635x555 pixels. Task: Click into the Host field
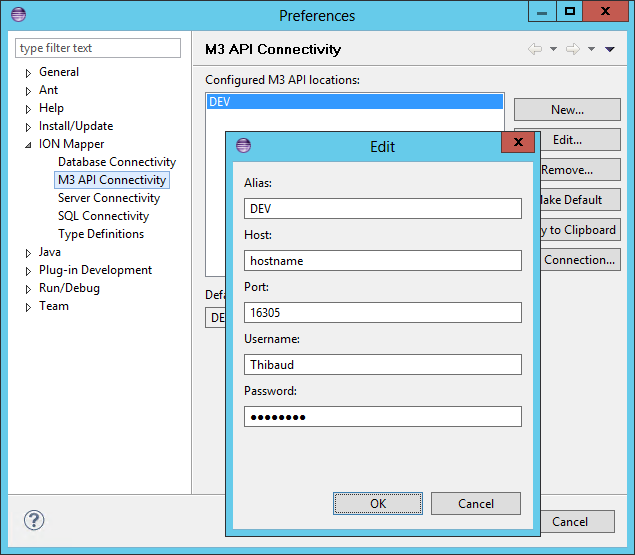(382, 260)
